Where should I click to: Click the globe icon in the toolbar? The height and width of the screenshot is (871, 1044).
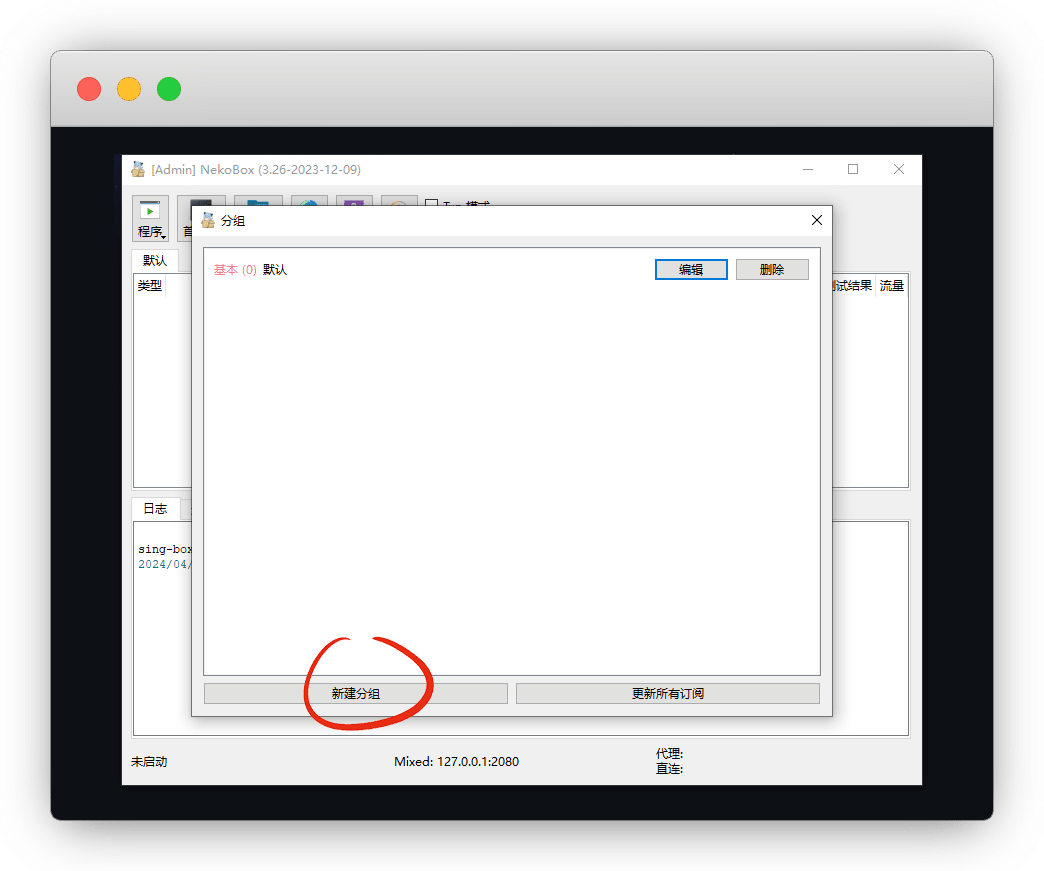(x=309, y=201)
